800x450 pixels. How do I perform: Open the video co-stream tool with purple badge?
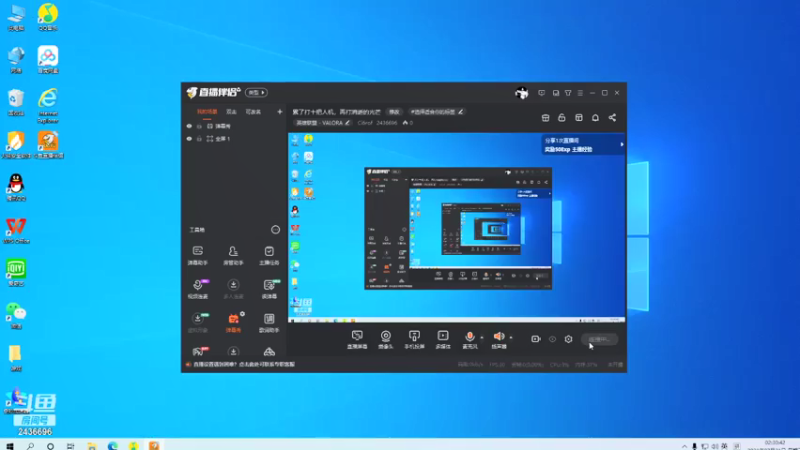[x=198, y=289]
